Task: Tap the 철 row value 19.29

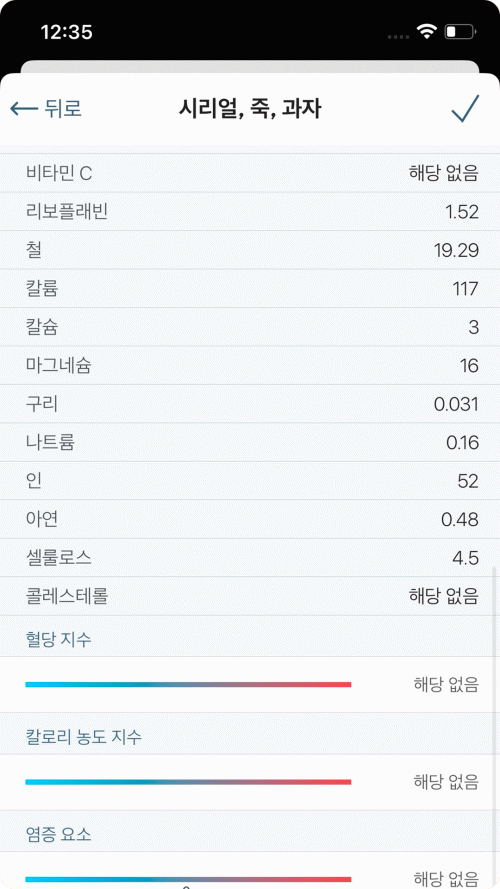Action: [x=456, y=251]
